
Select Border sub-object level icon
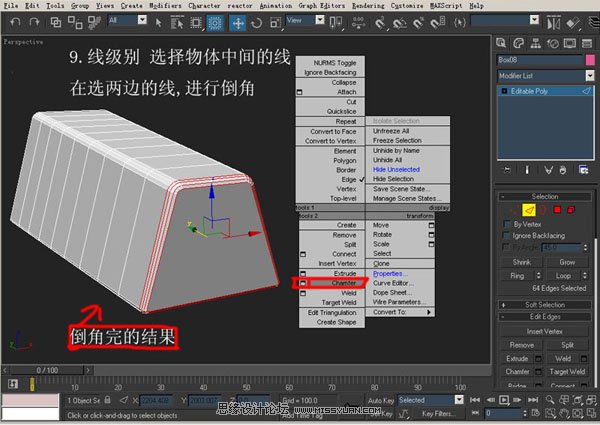pyautogui.click(x=543, y=210)
